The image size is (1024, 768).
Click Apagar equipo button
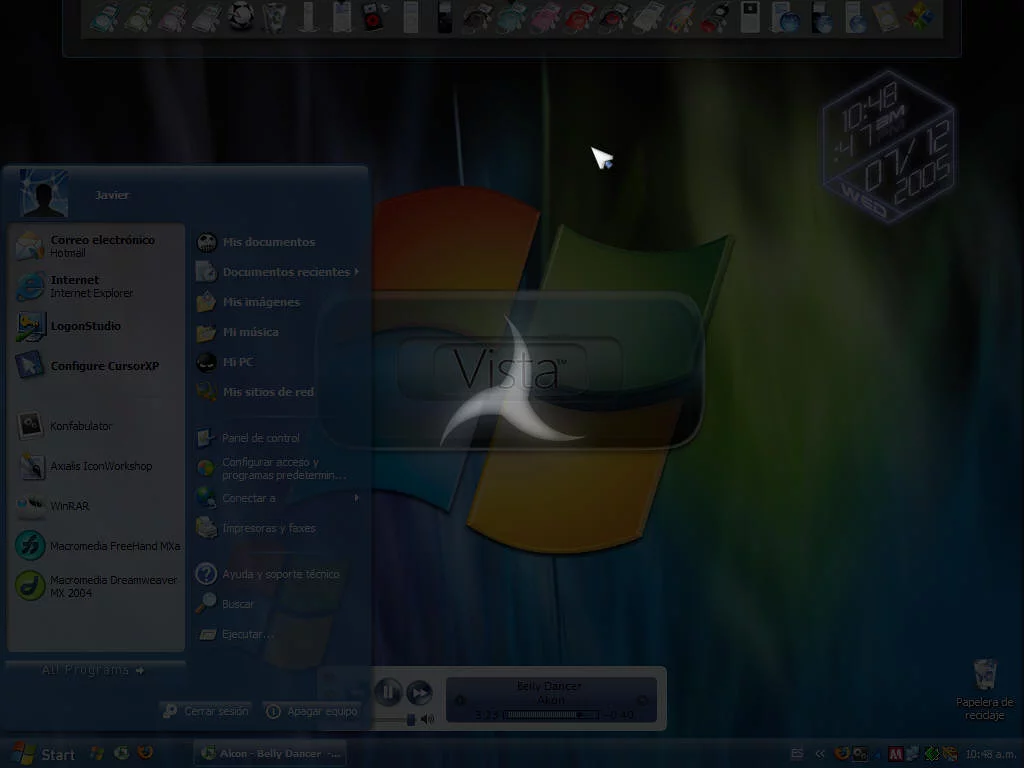click(311, 711)
